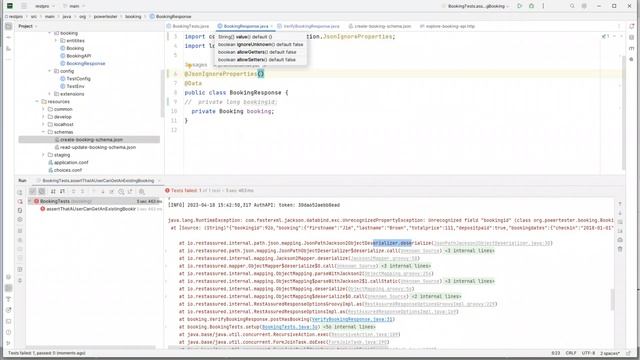Sort test results by duration icon
640x360 pixels.
(x=62, y=191)
